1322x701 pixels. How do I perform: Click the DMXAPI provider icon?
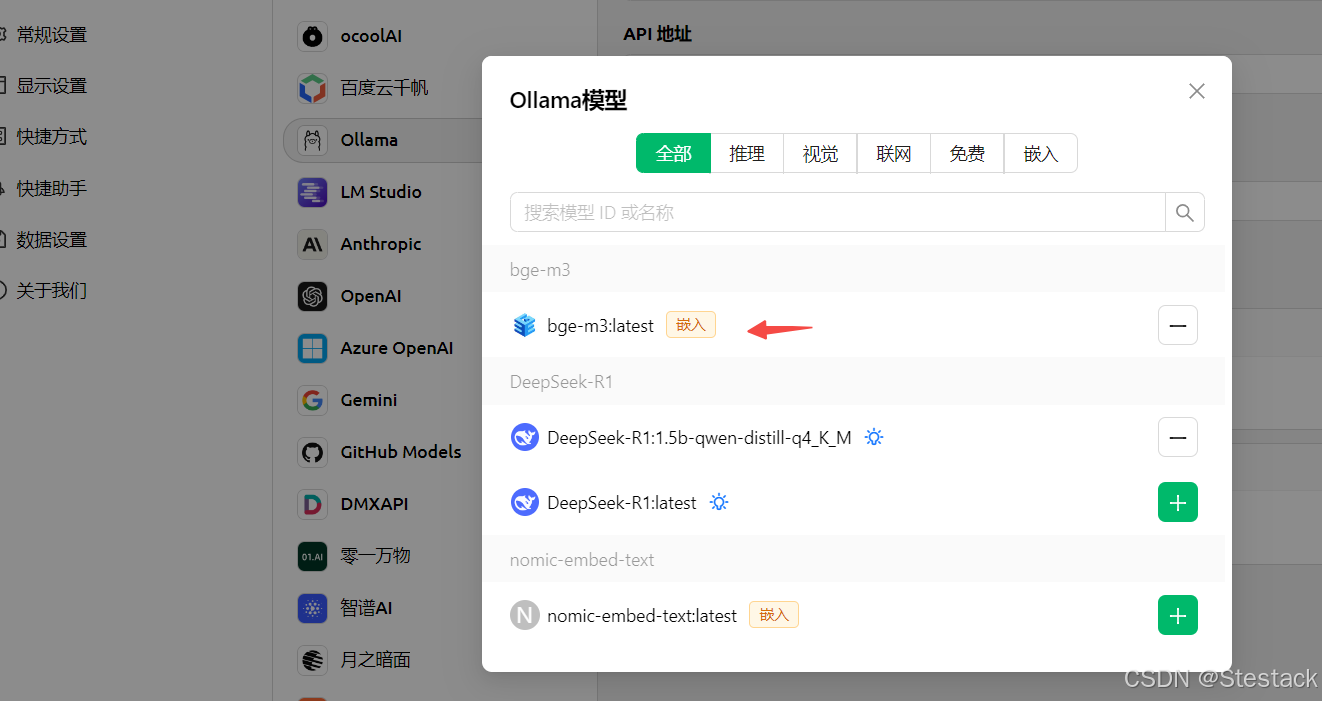coord(312,504)
